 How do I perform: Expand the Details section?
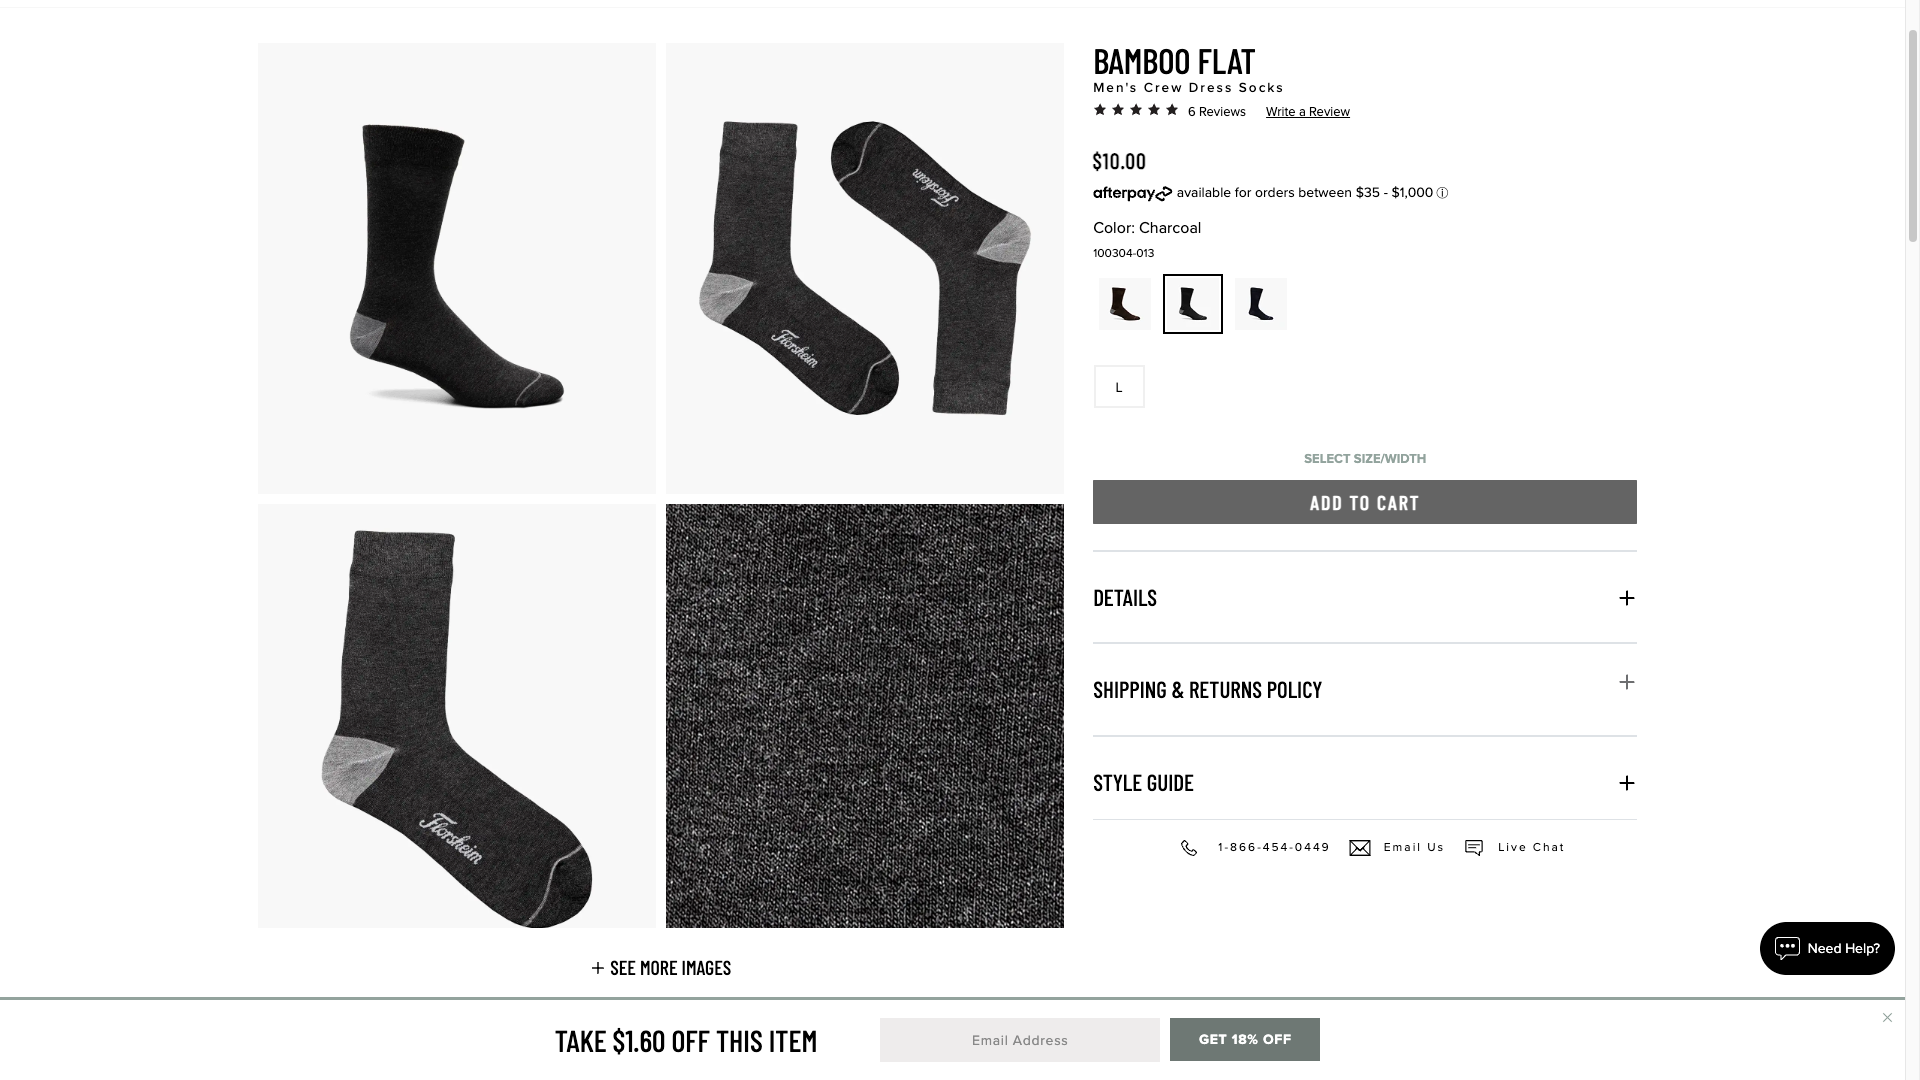coord(1365,598)
